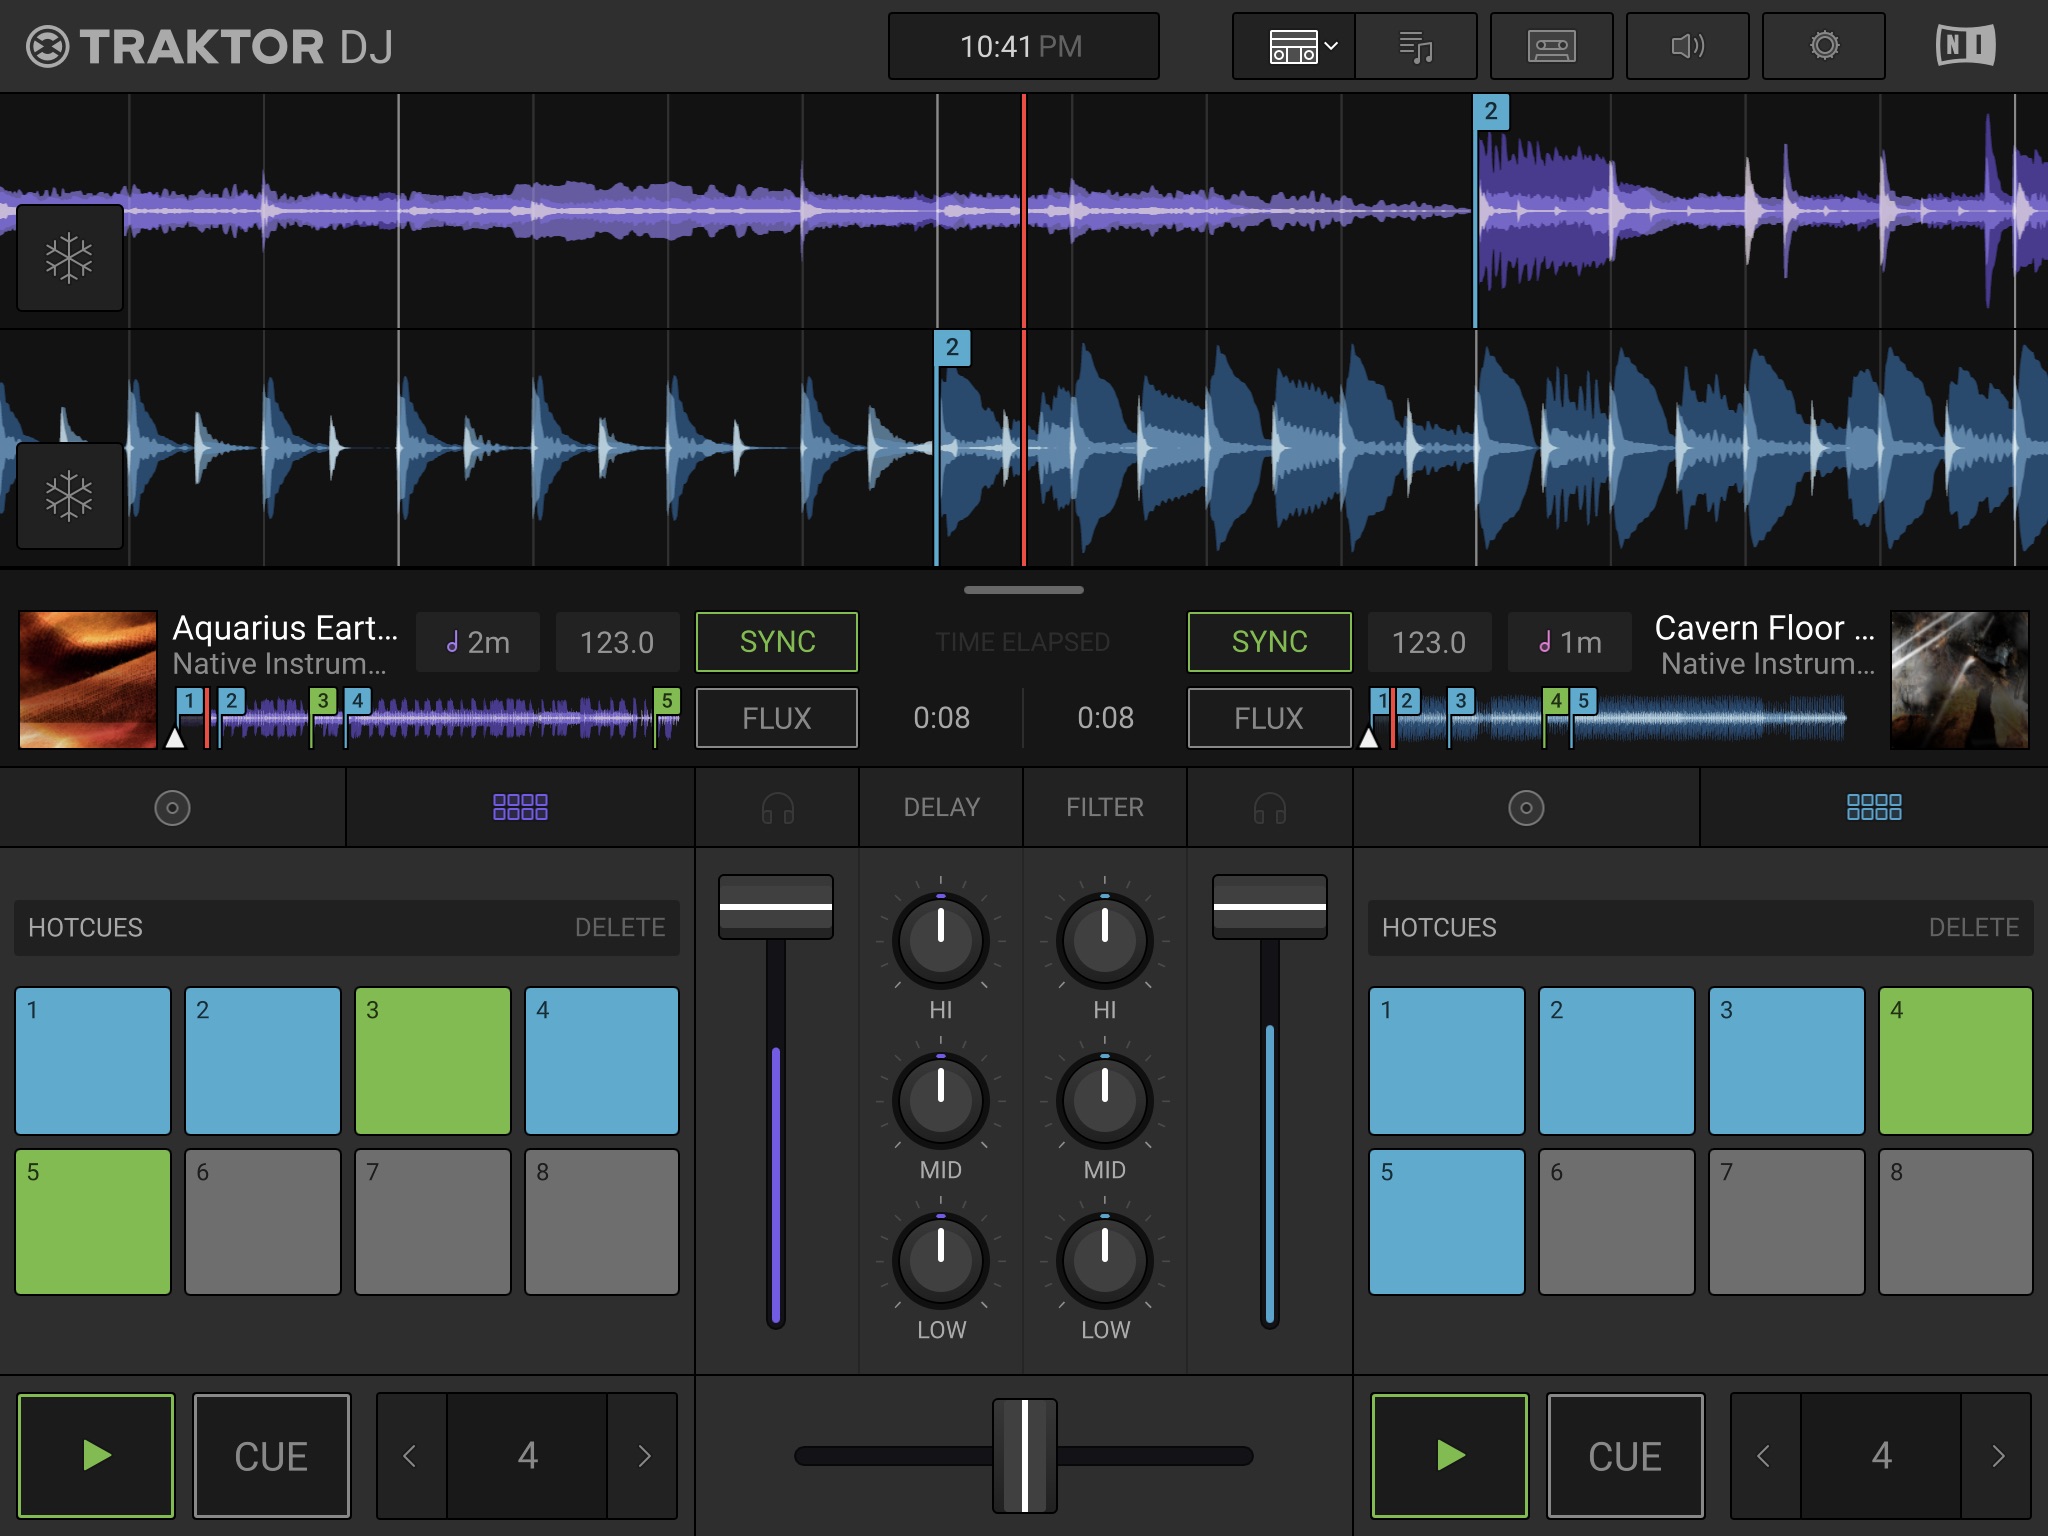
Task: Tap the freeze snowflake icon on the blue waveform
Action: [x=69, y=496]
